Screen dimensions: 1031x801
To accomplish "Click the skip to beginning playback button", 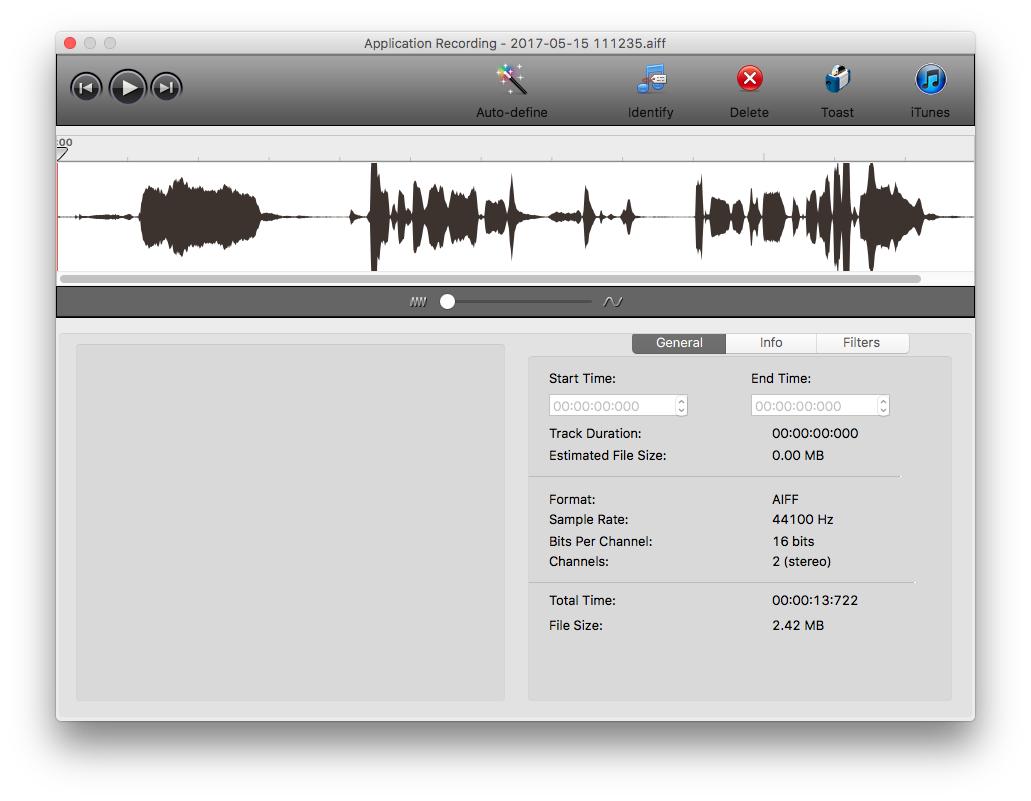I will [x=86, y=87].
